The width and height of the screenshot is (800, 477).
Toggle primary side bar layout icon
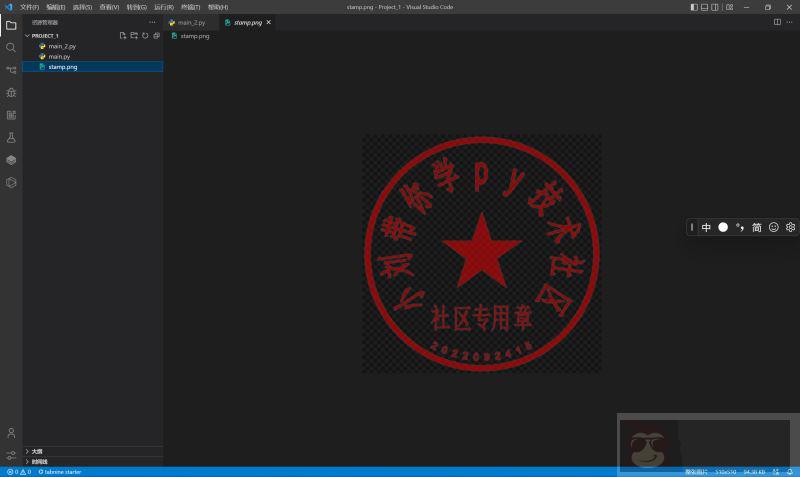694,7
